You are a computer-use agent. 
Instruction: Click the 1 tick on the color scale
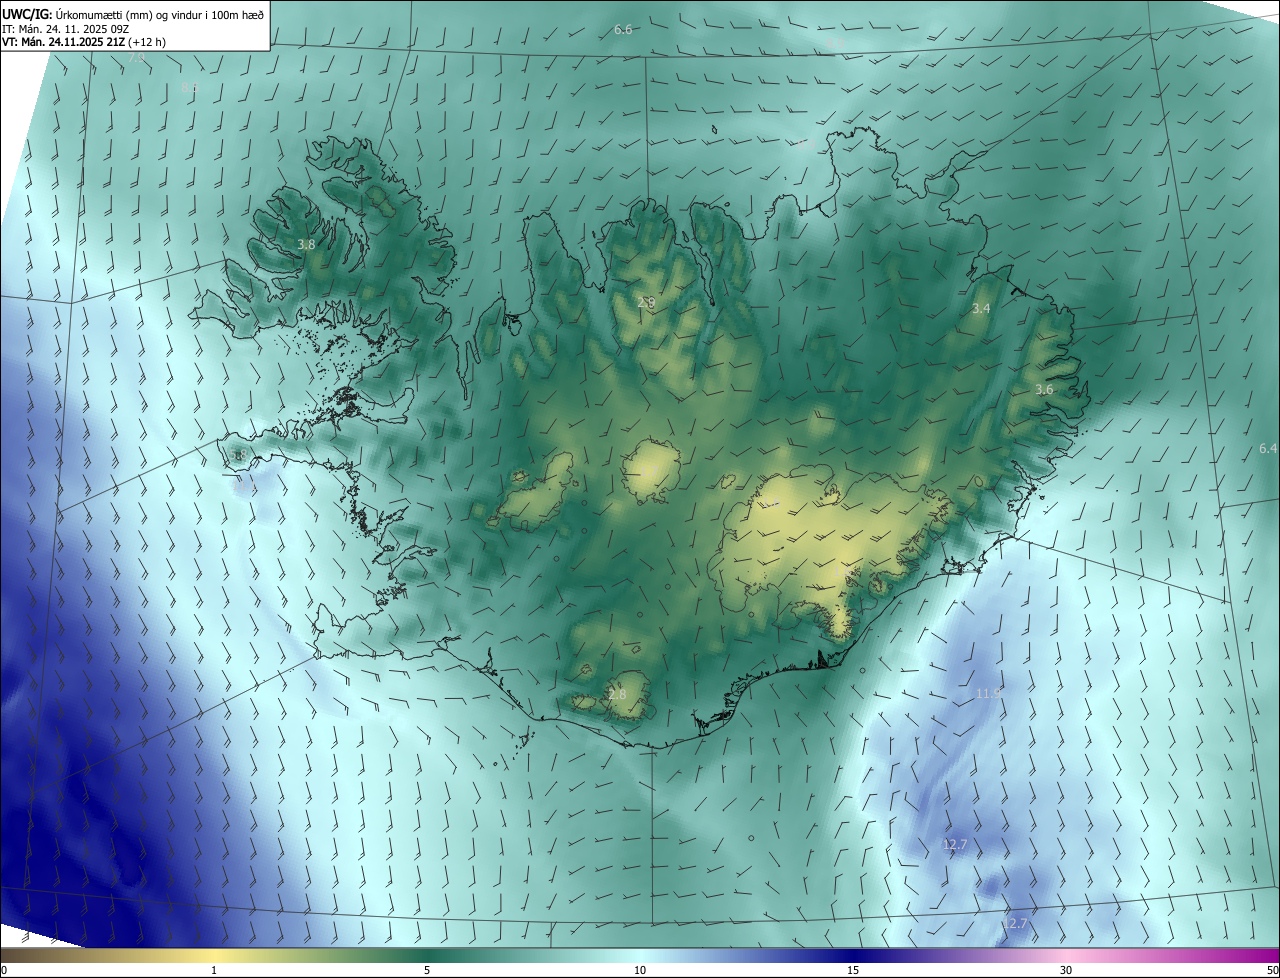coord(214,971)
